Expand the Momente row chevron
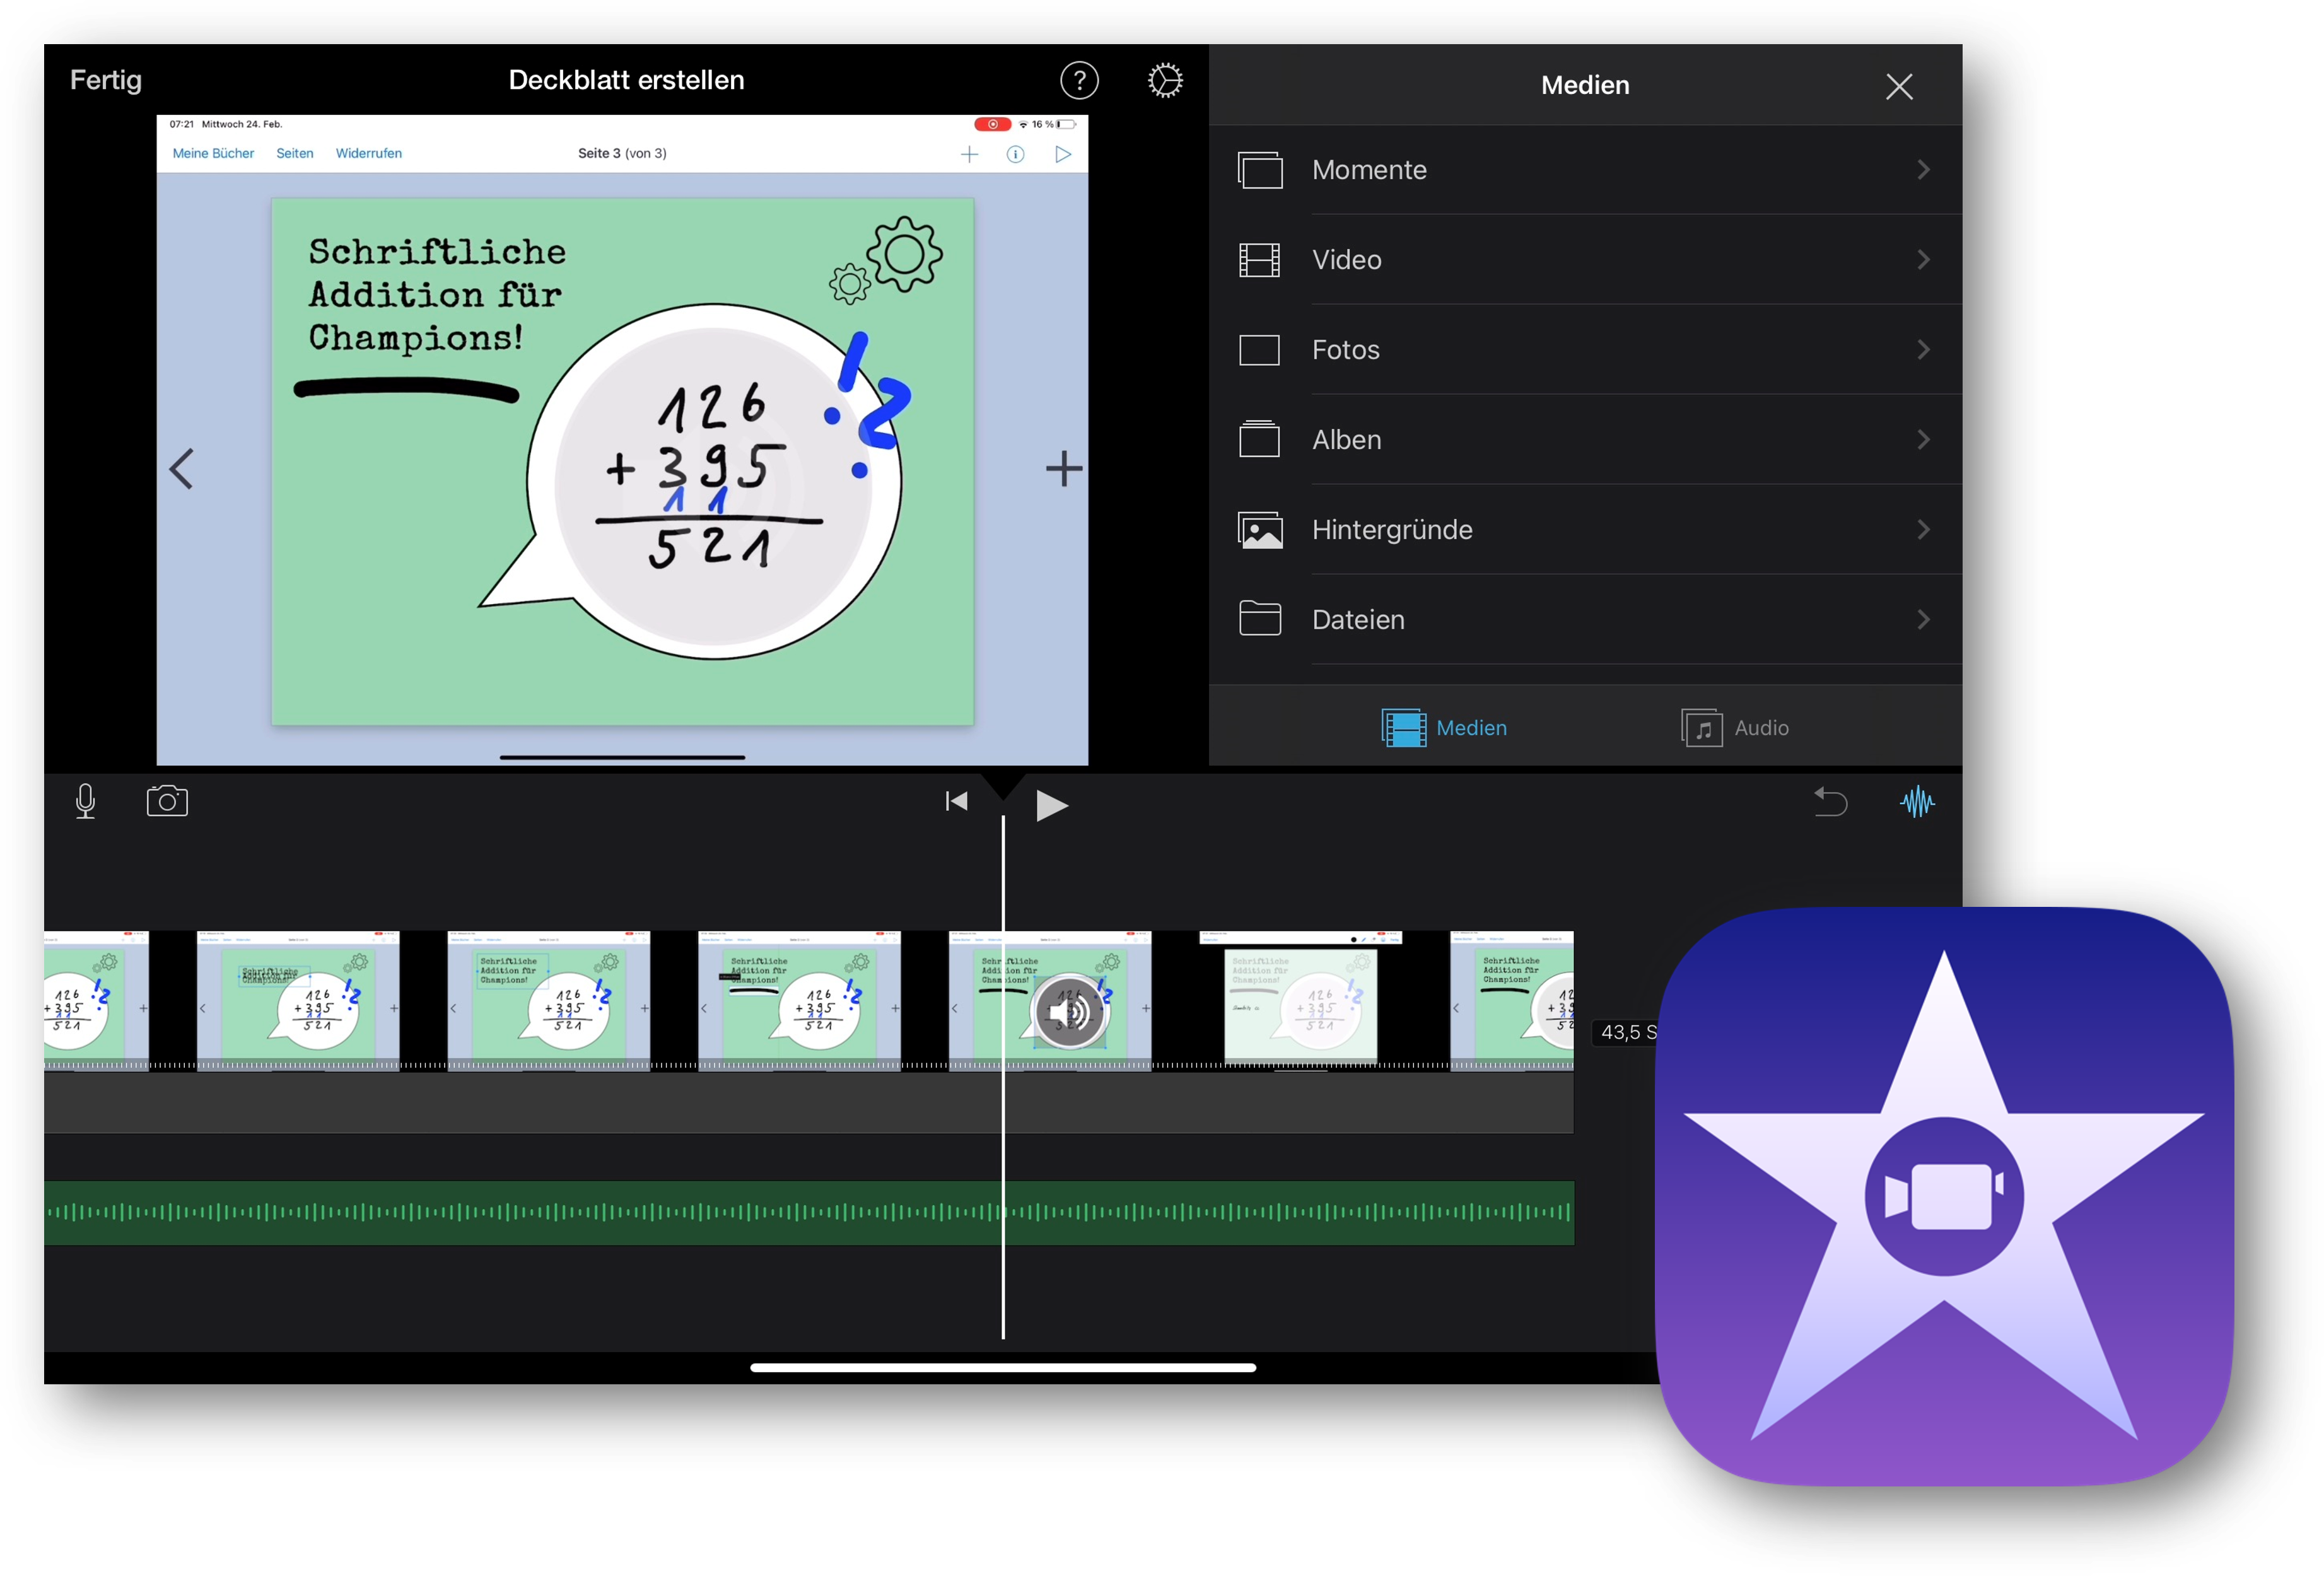Image resolution: width=2324 pixels, height=1576 pixels. click(x=1923, y=170)
